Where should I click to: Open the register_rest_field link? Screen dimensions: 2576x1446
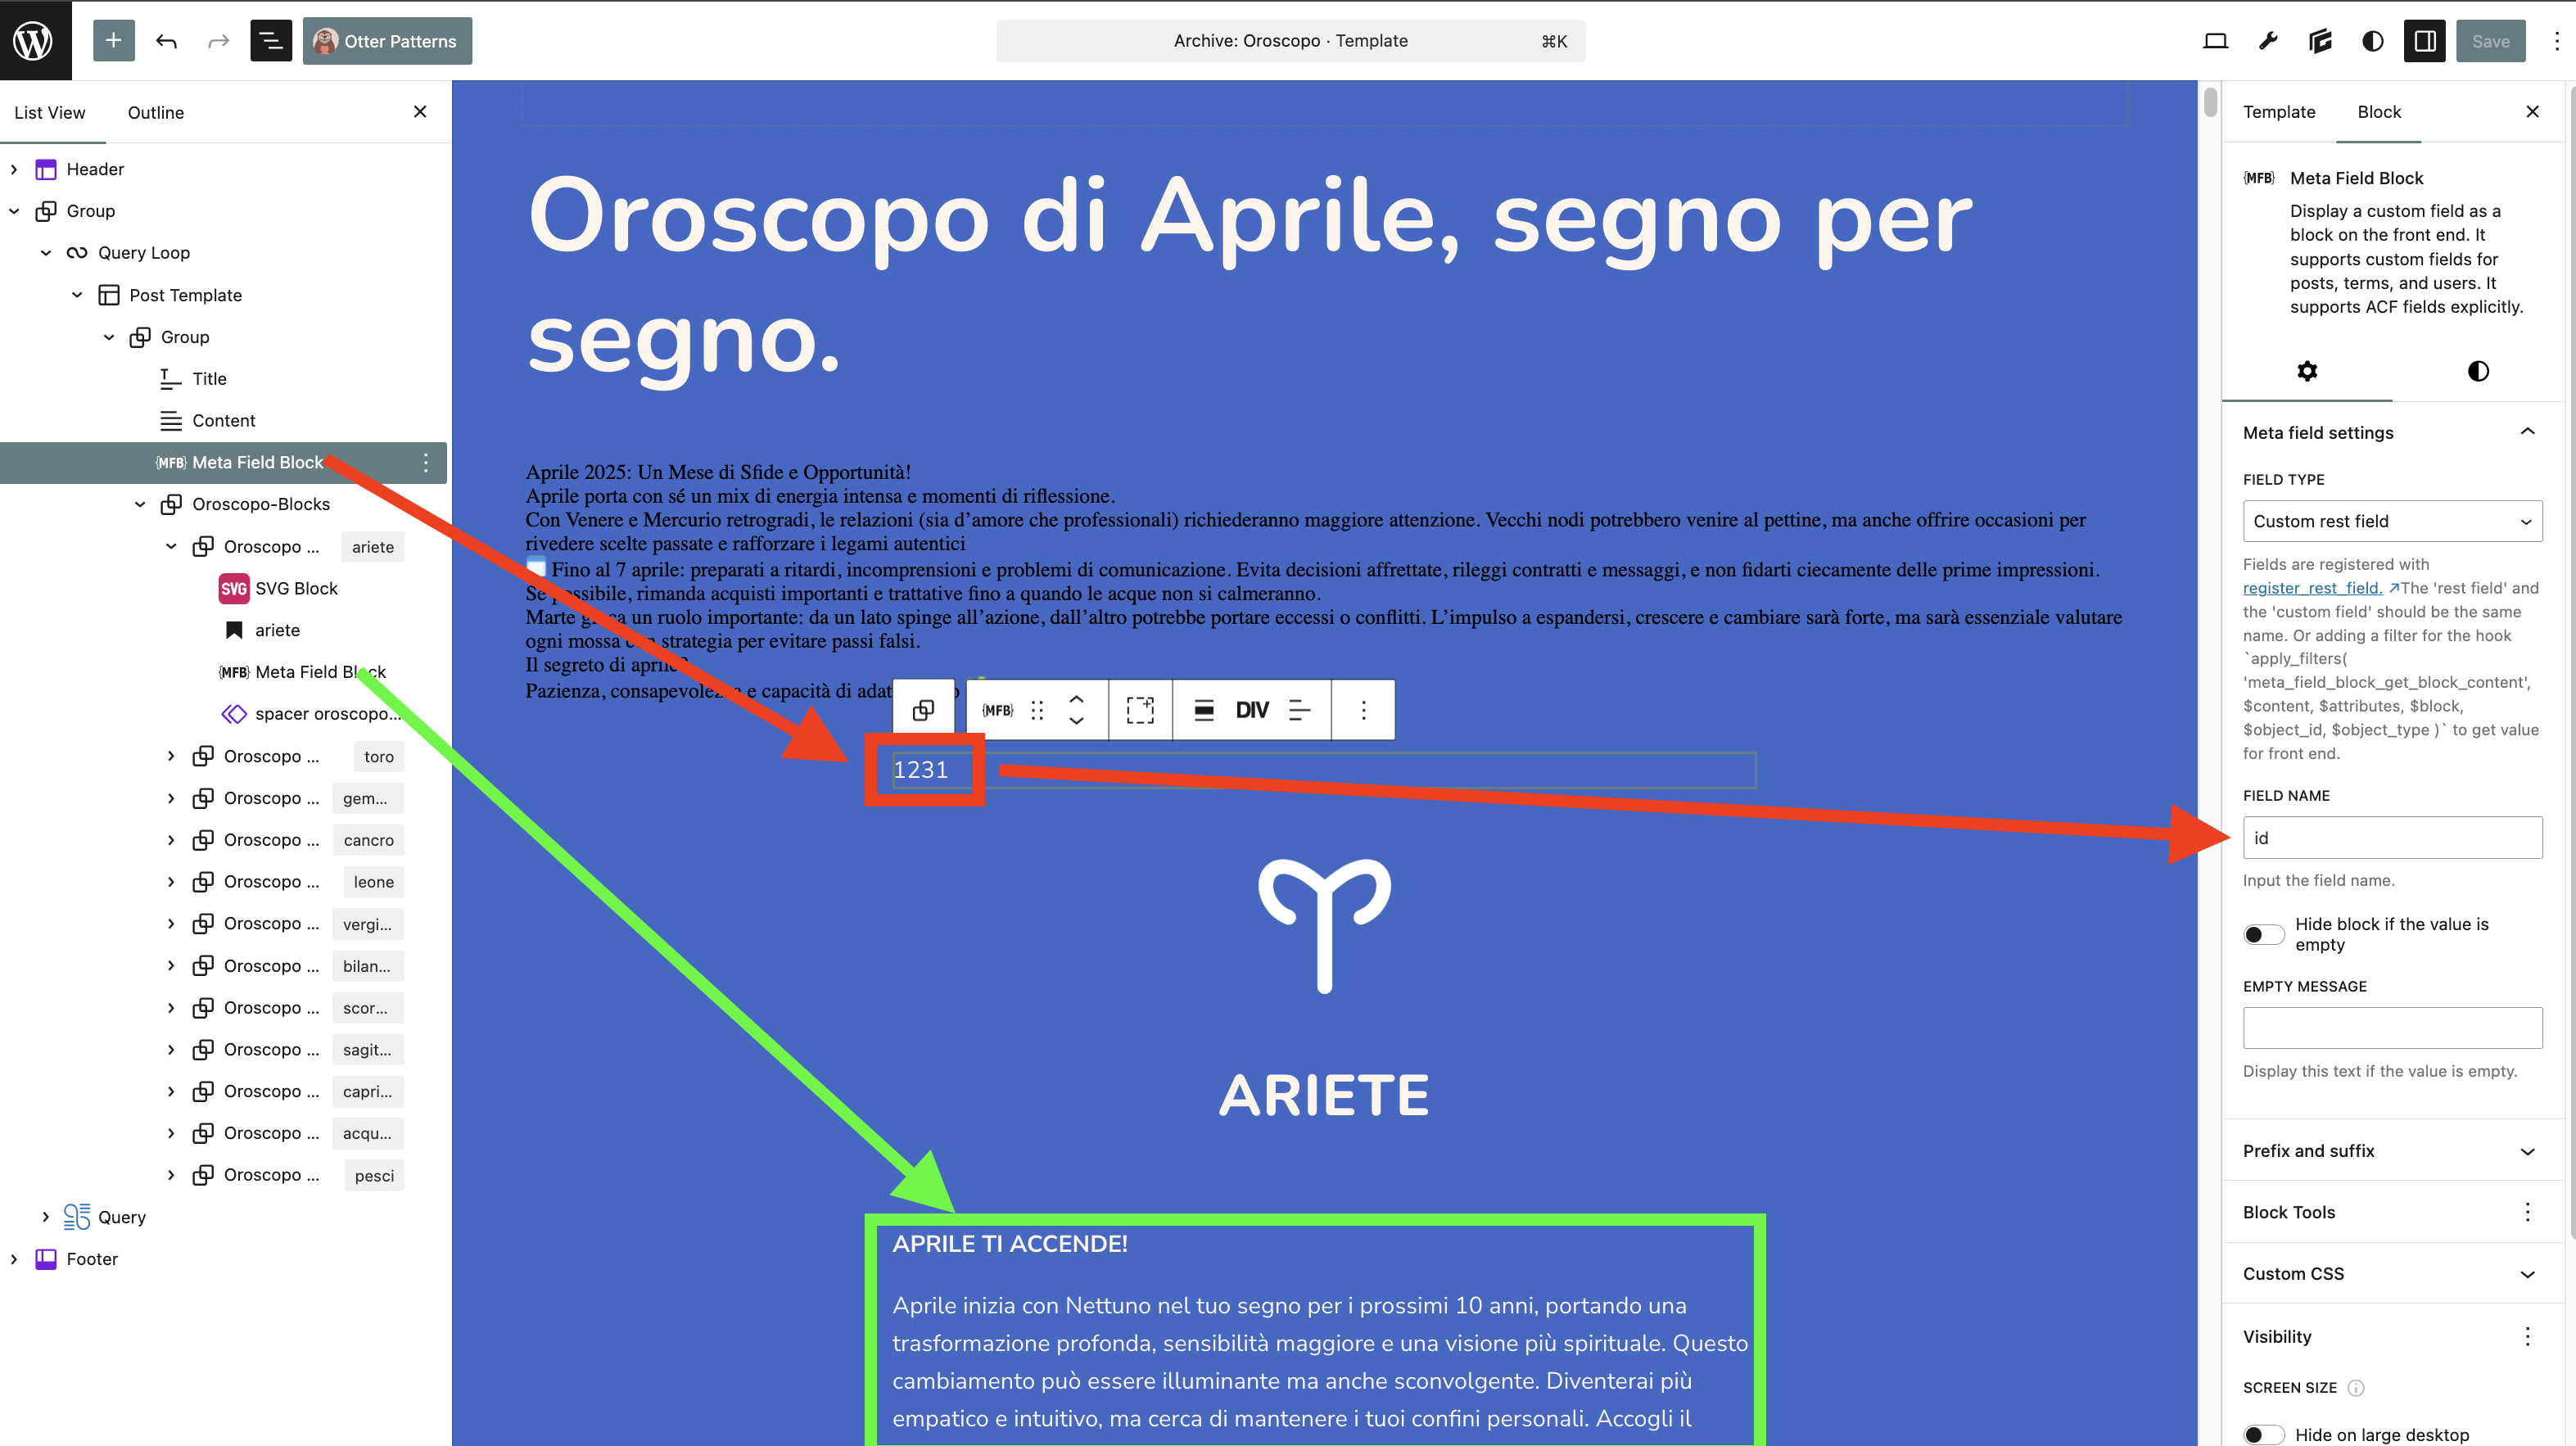(x=2311, y=588)
